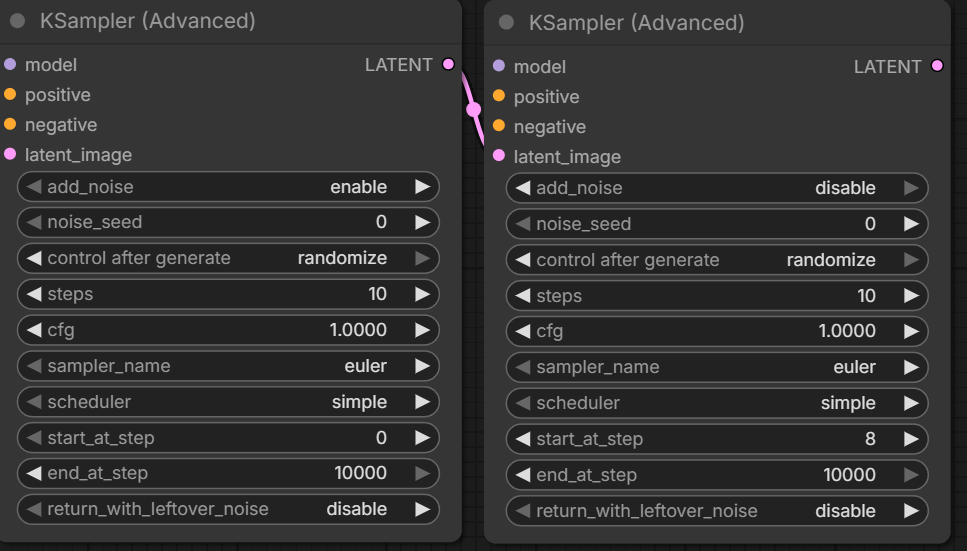Viewport: 967px width, 551px height.
Task: Open control after generate dropdown on the left node
Action: (x=228, y=258)
